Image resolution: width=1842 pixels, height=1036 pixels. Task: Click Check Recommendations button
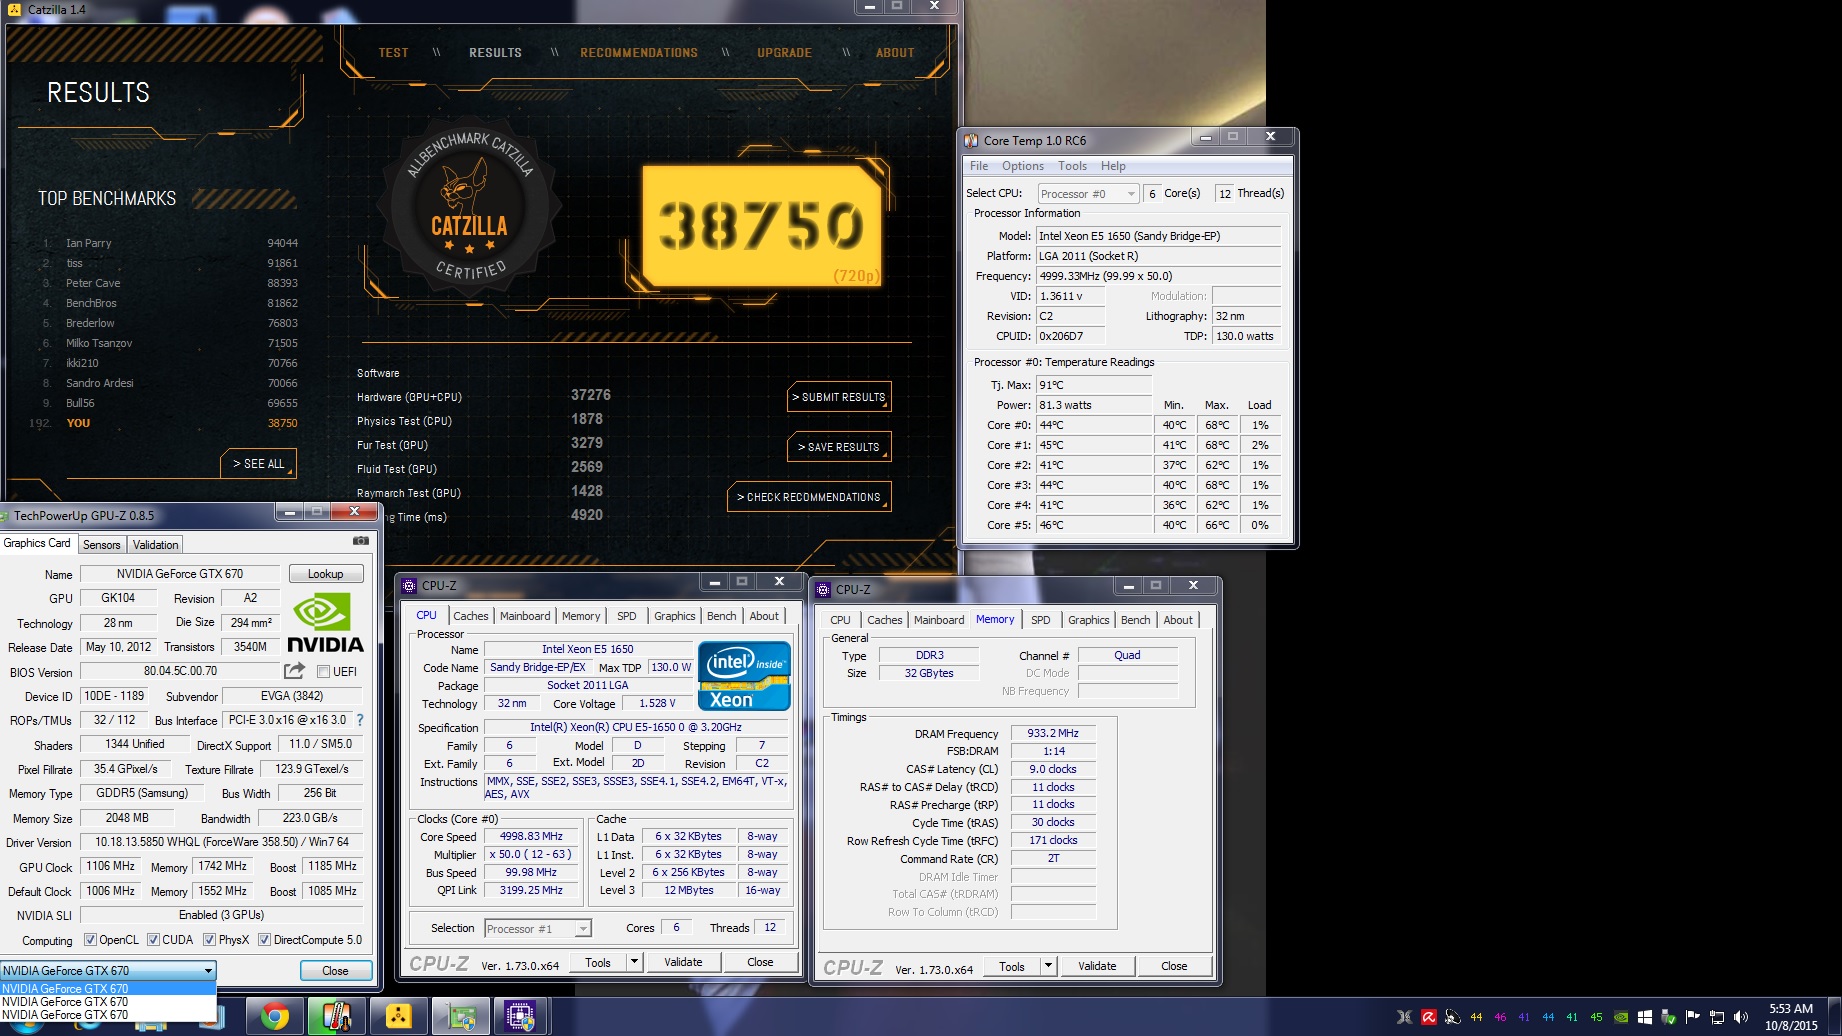click(x=808, y=497)
